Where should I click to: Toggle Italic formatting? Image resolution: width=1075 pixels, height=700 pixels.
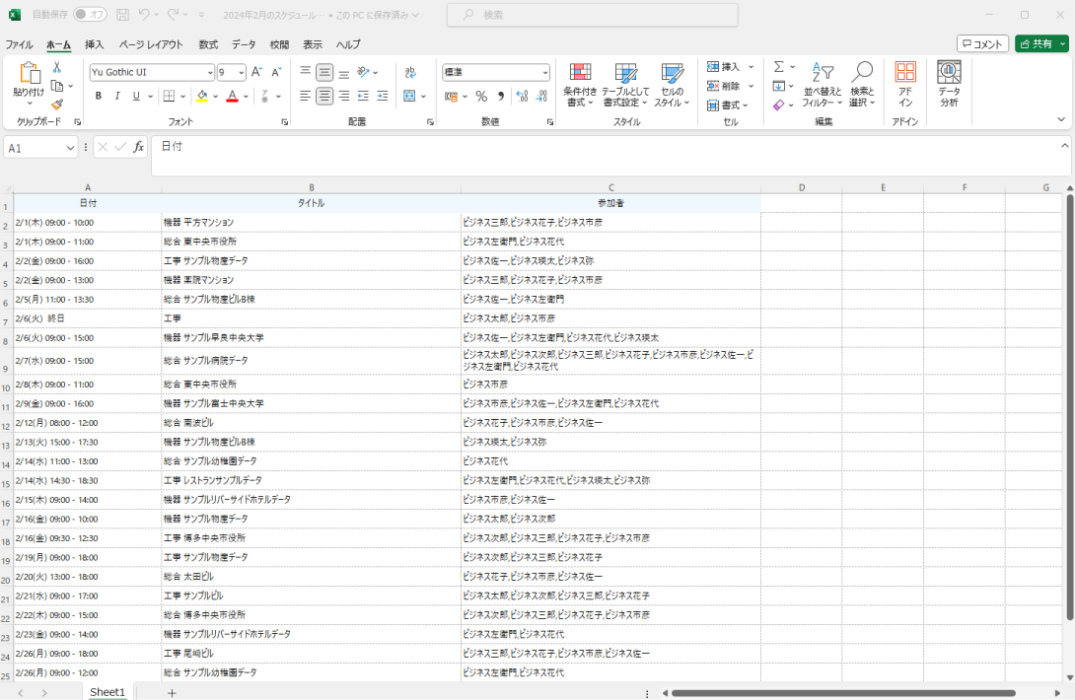point(117,96)
